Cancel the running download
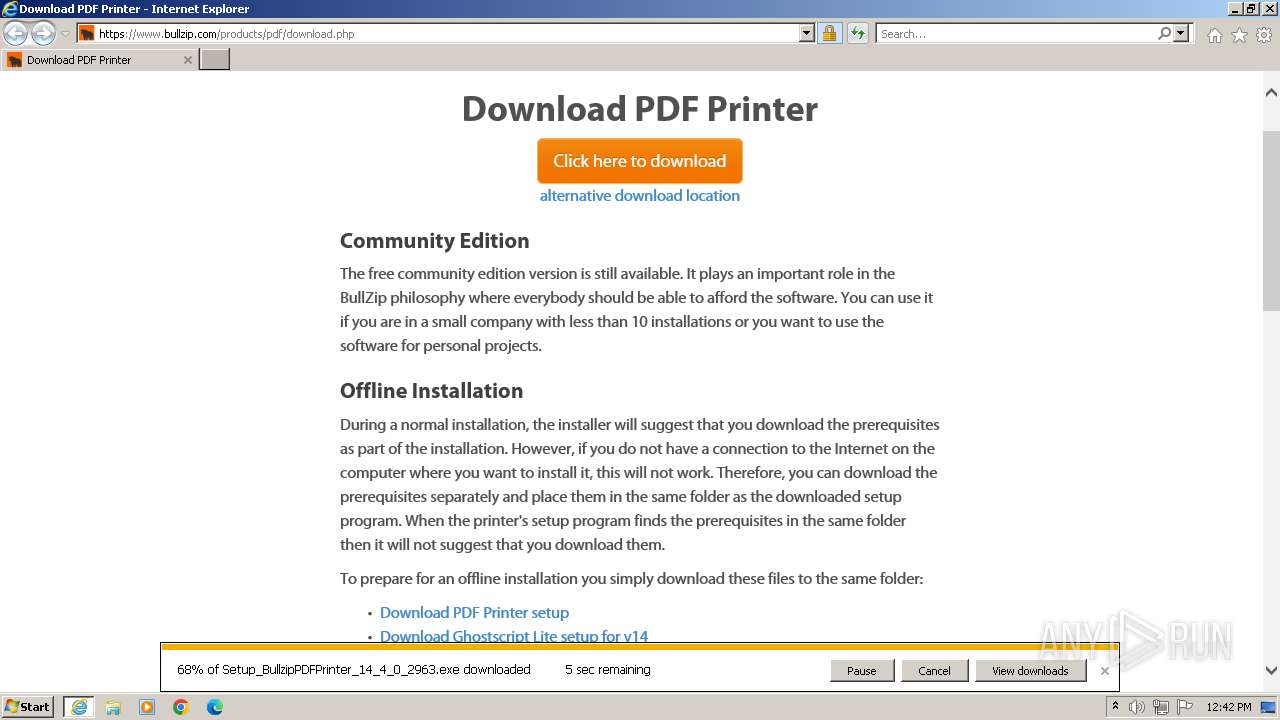 934,671
